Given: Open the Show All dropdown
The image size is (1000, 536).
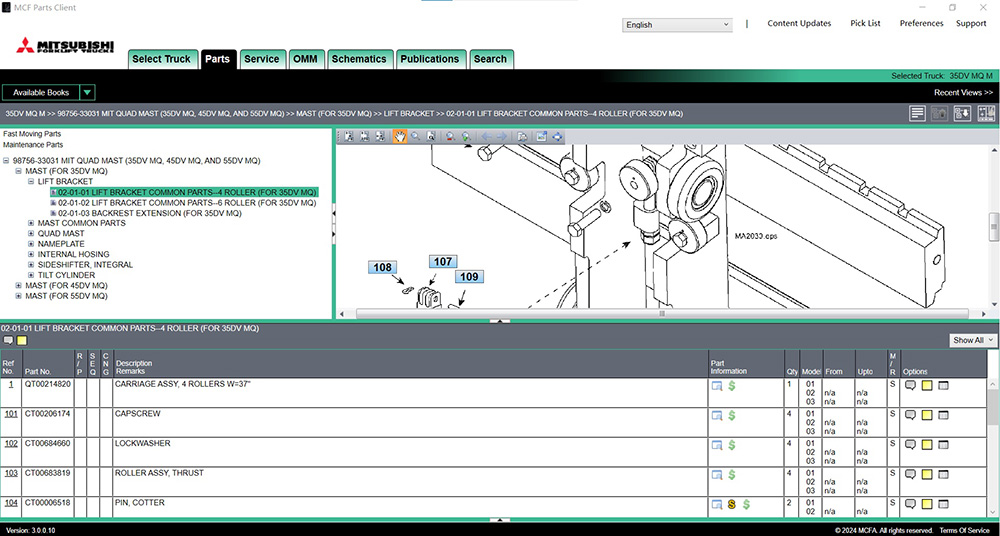Looking at the screenshot, I should 973,340.
